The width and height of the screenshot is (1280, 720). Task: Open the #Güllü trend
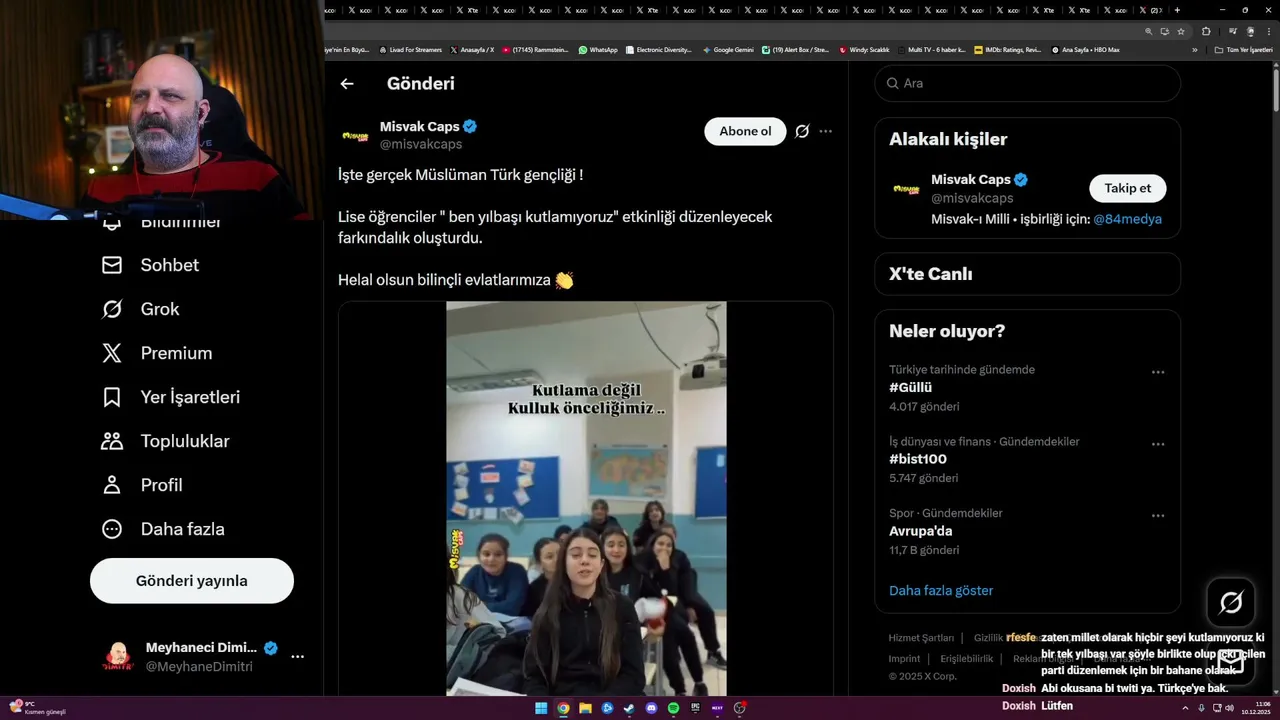click(x=910, y=387)
